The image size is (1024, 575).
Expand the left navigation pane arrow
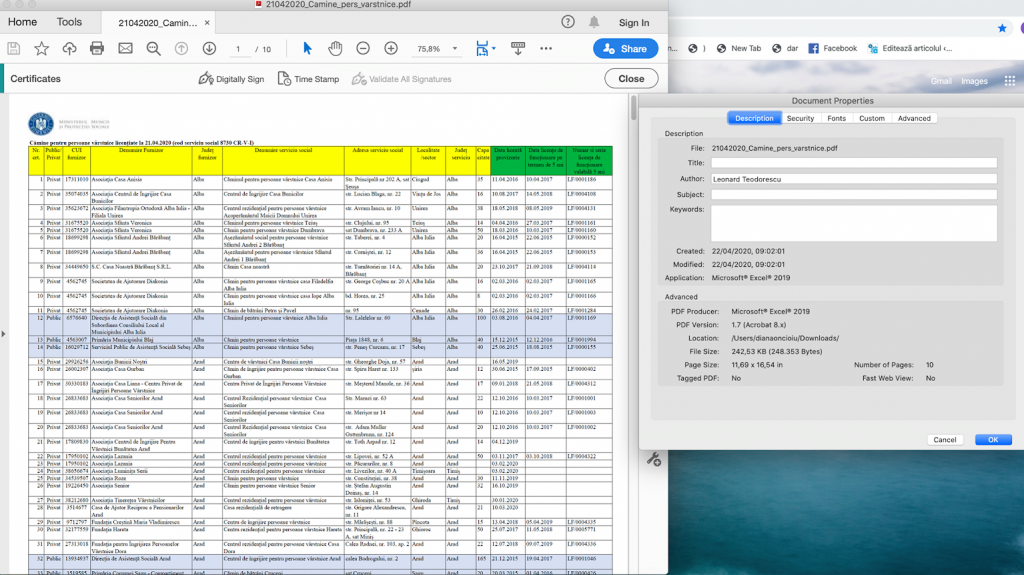[x=3, y=334]
